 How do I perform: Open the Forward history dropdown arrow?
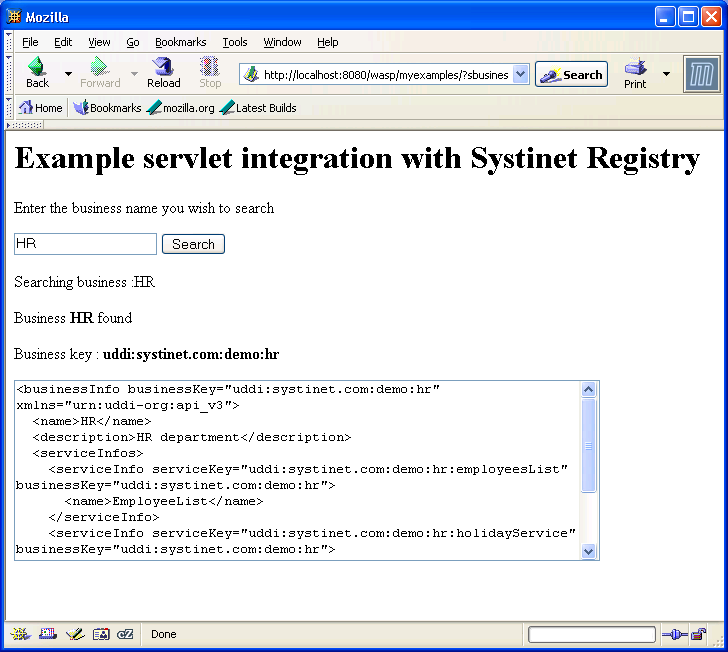tap(134, 74)
